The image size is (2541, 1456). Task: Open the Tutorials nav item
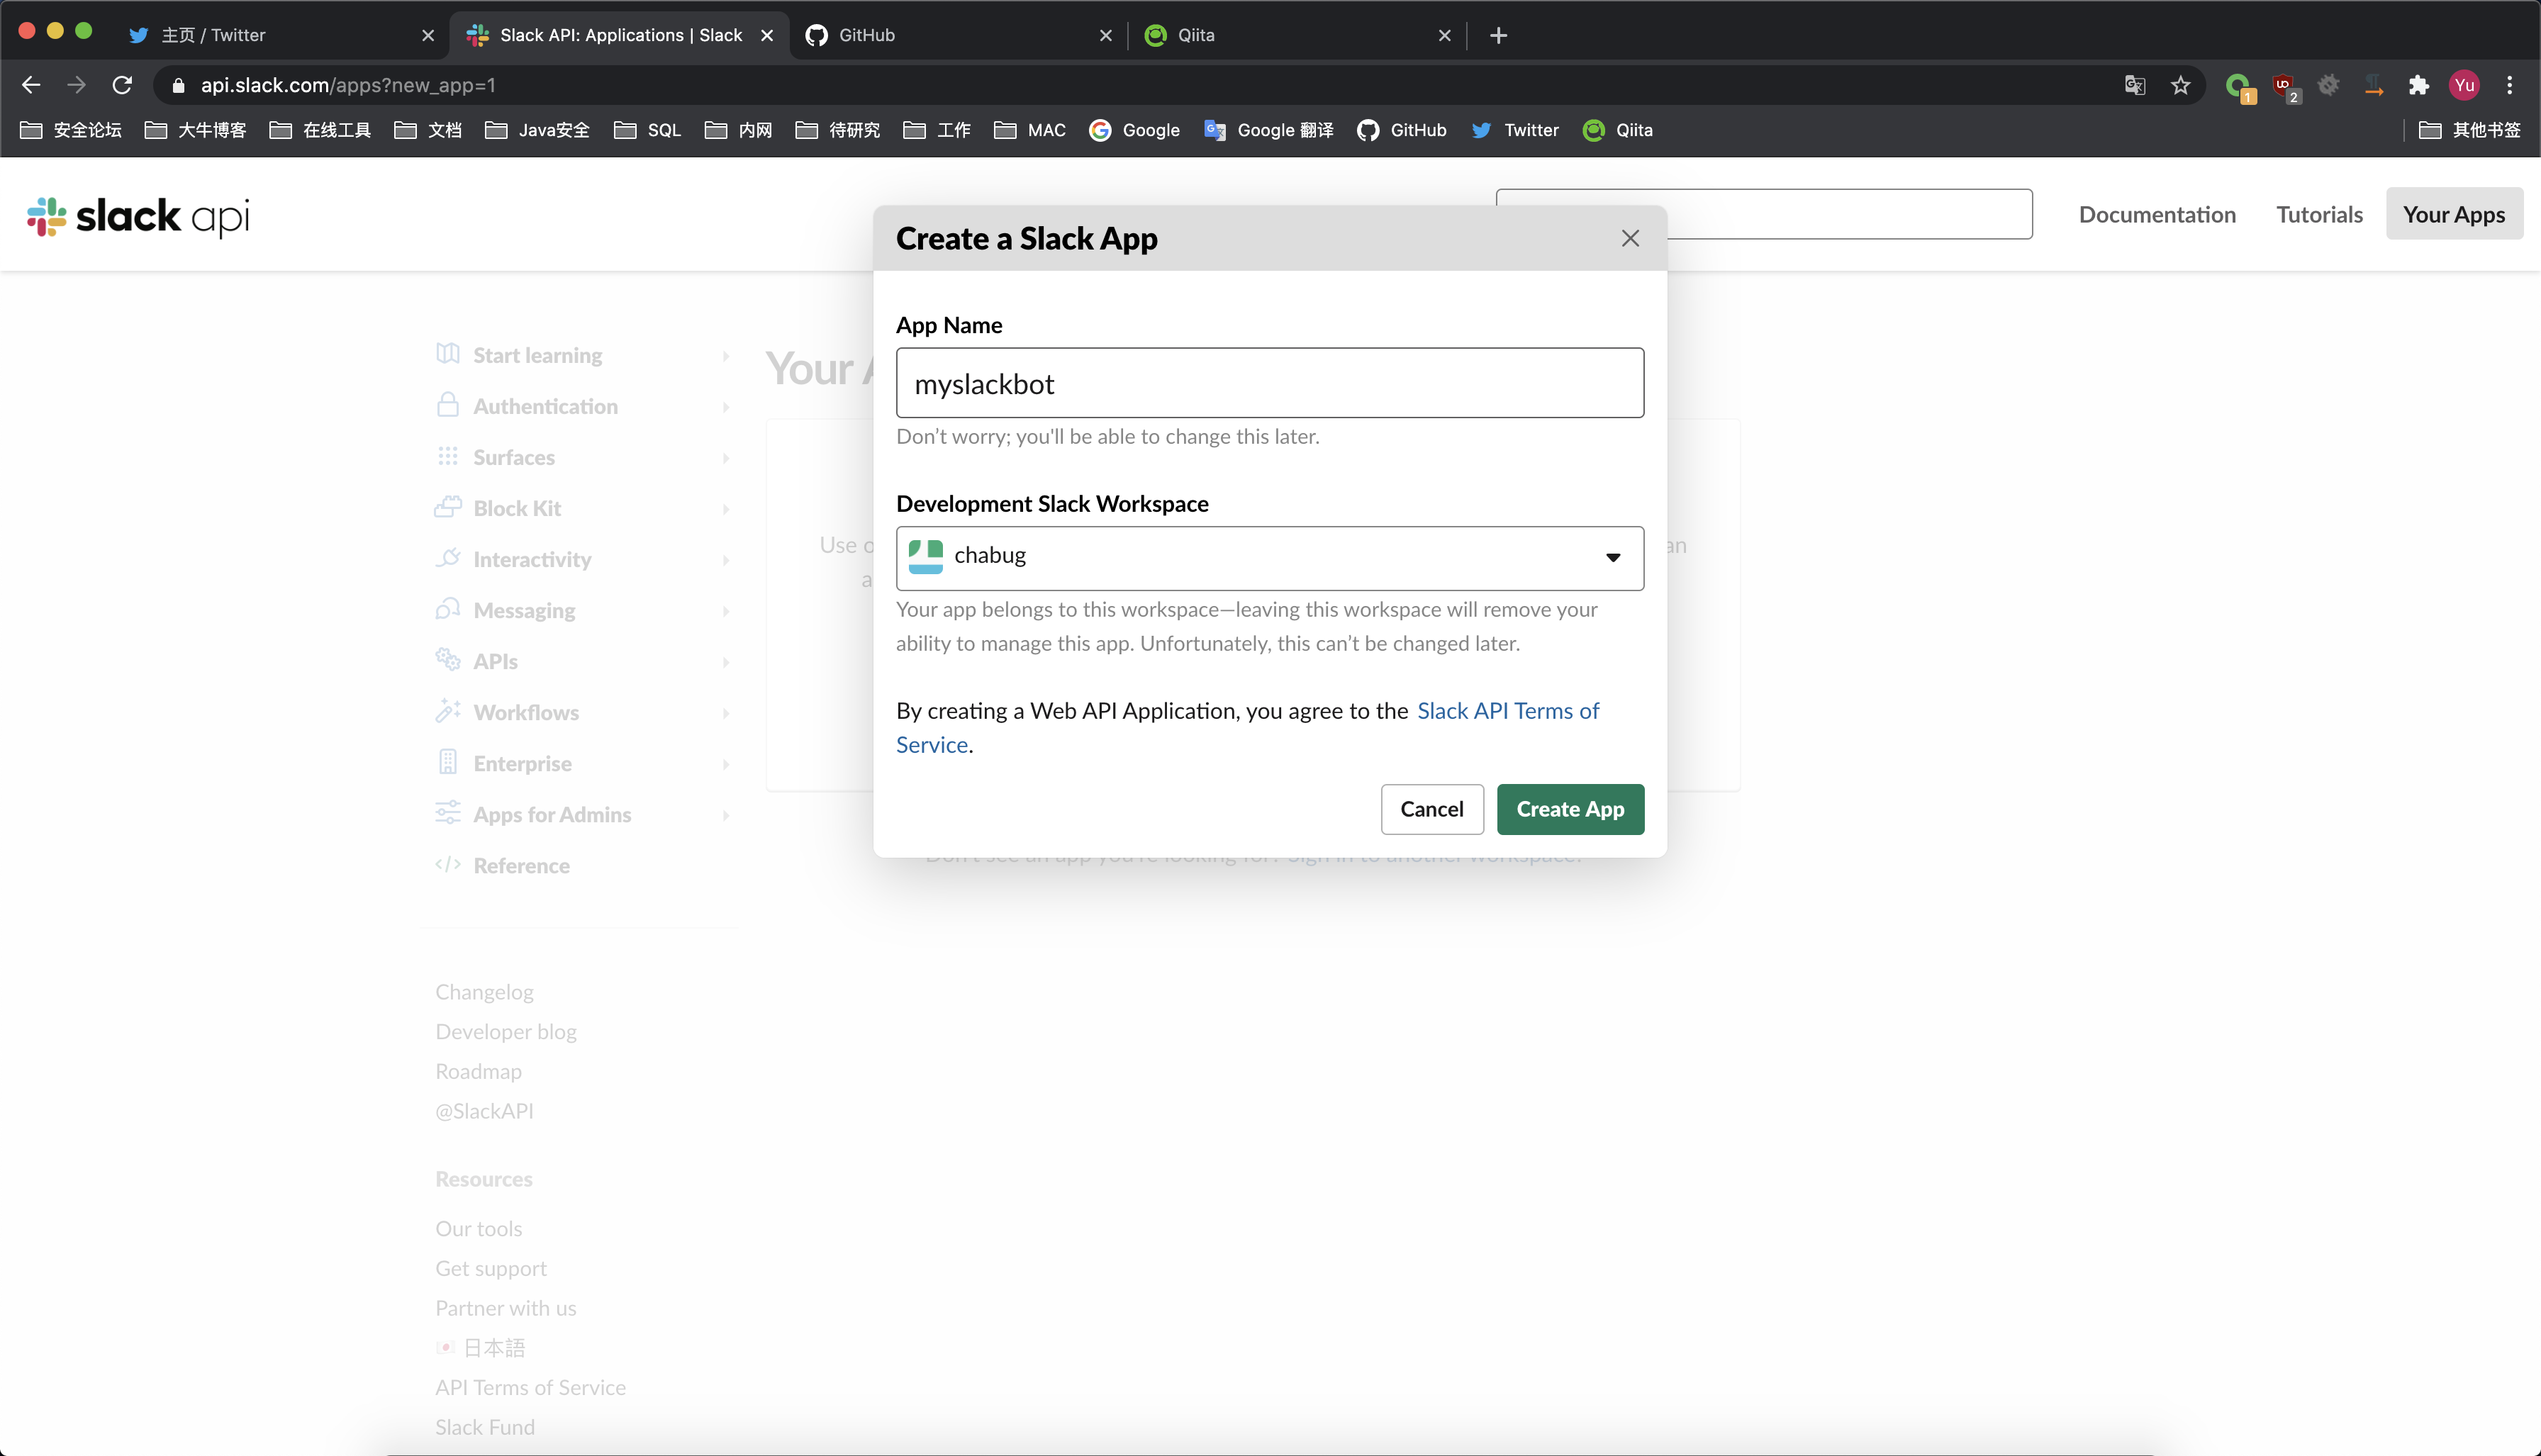coord(2319,214)
